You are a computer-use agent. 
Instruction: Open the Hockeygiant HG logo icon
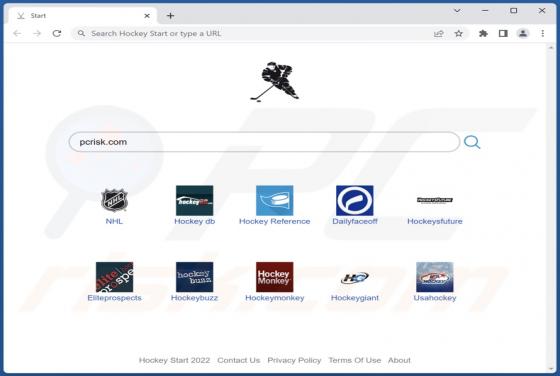click(x=355, y=277)
